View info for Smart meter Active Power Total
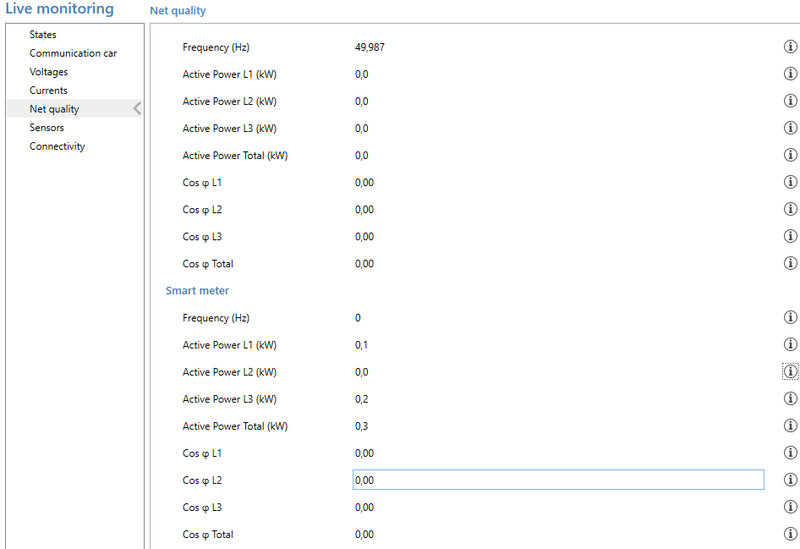This screenshot has height=549, width=800. pyautogui.click(x=790, y=426)
